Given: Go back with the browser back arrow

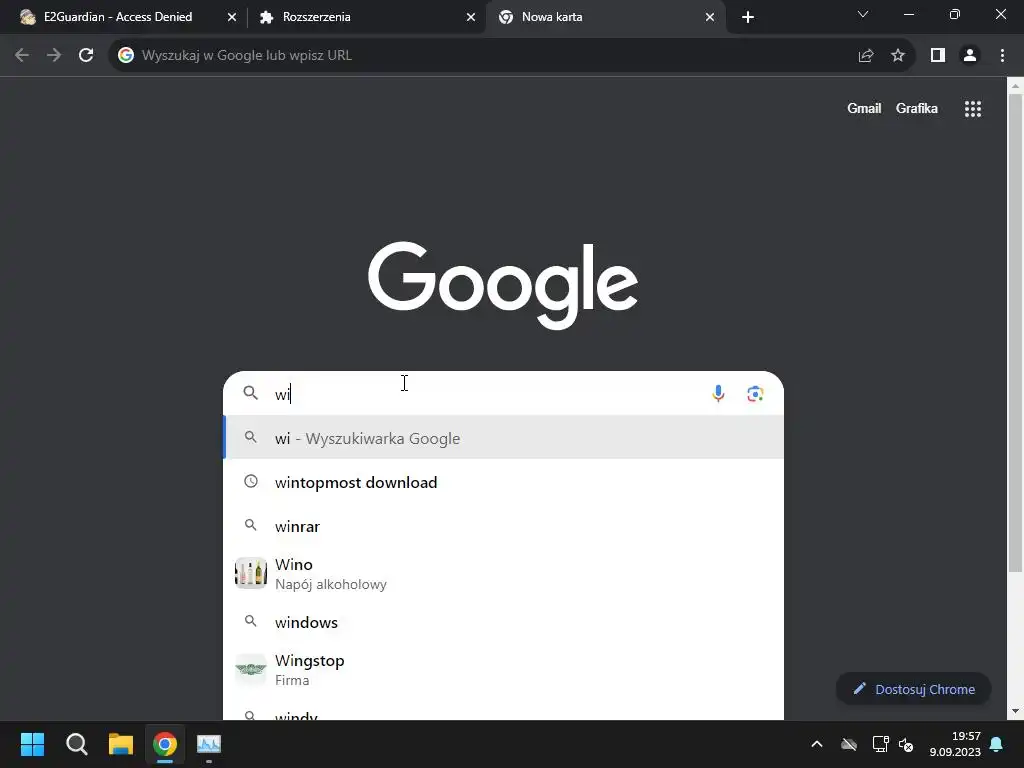Looking at the screenshot, I should [22, 56].
